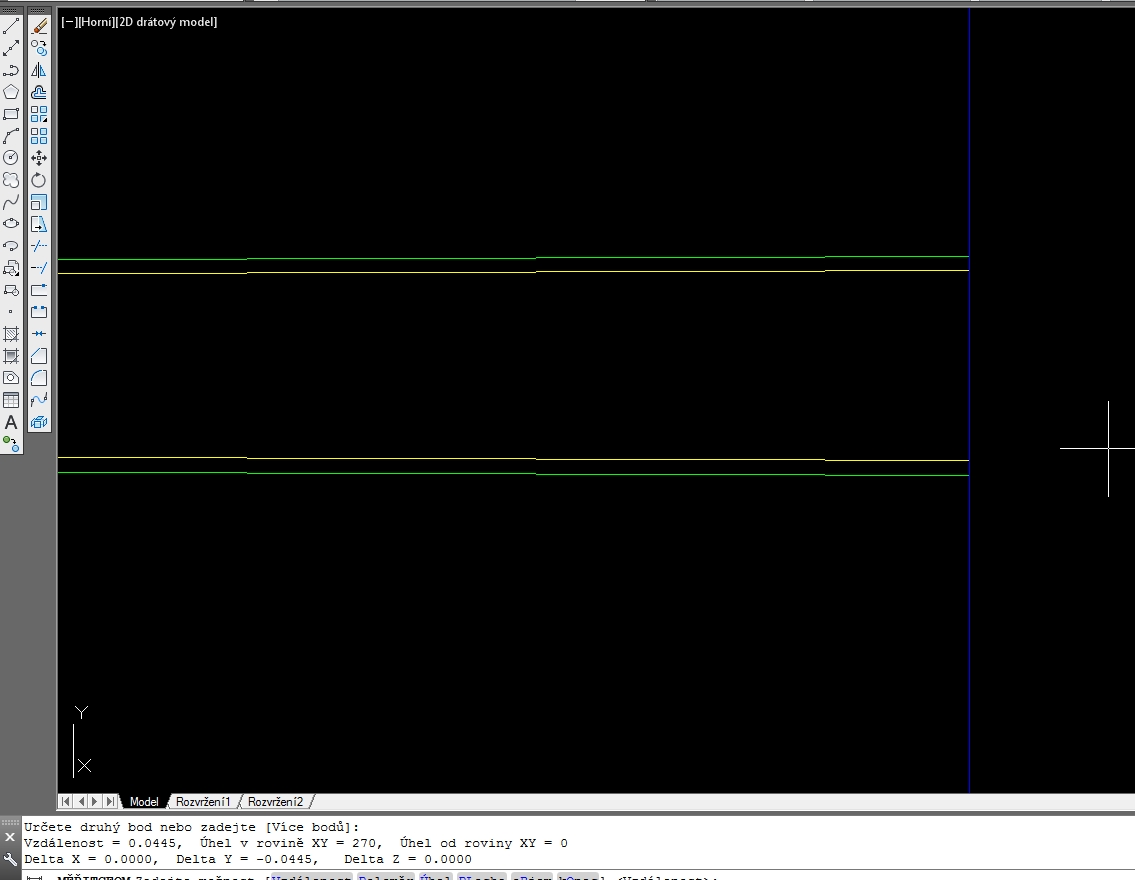This screenshot has width=1135, height=880.
Task: Activate the Extend tool
Action: 39,268
